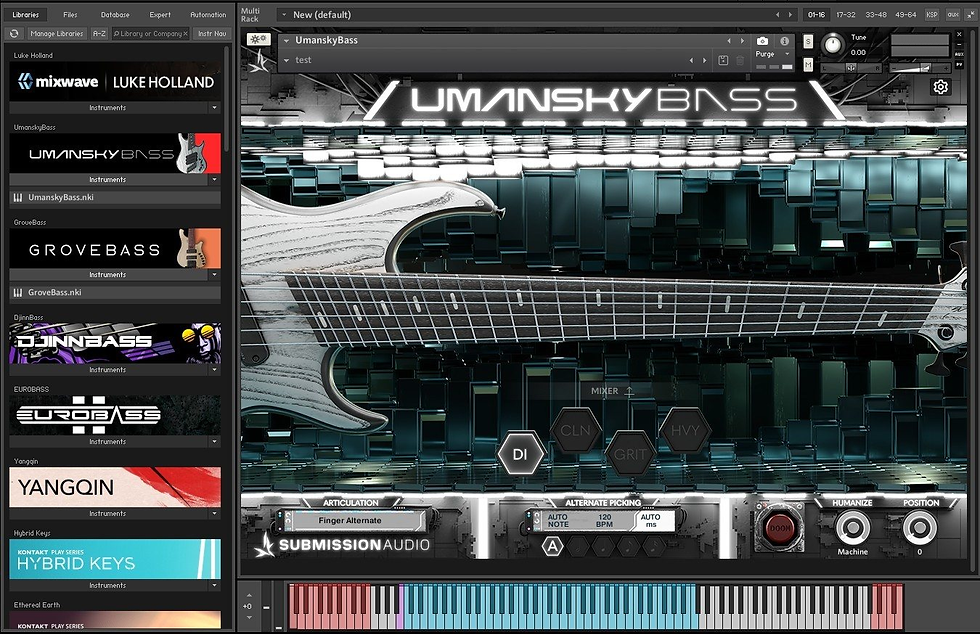Image resolution: width=980 pixels, height=634 pixels.
Task: Click the camera snapshot icon
Action: click(x=762, y=41)
